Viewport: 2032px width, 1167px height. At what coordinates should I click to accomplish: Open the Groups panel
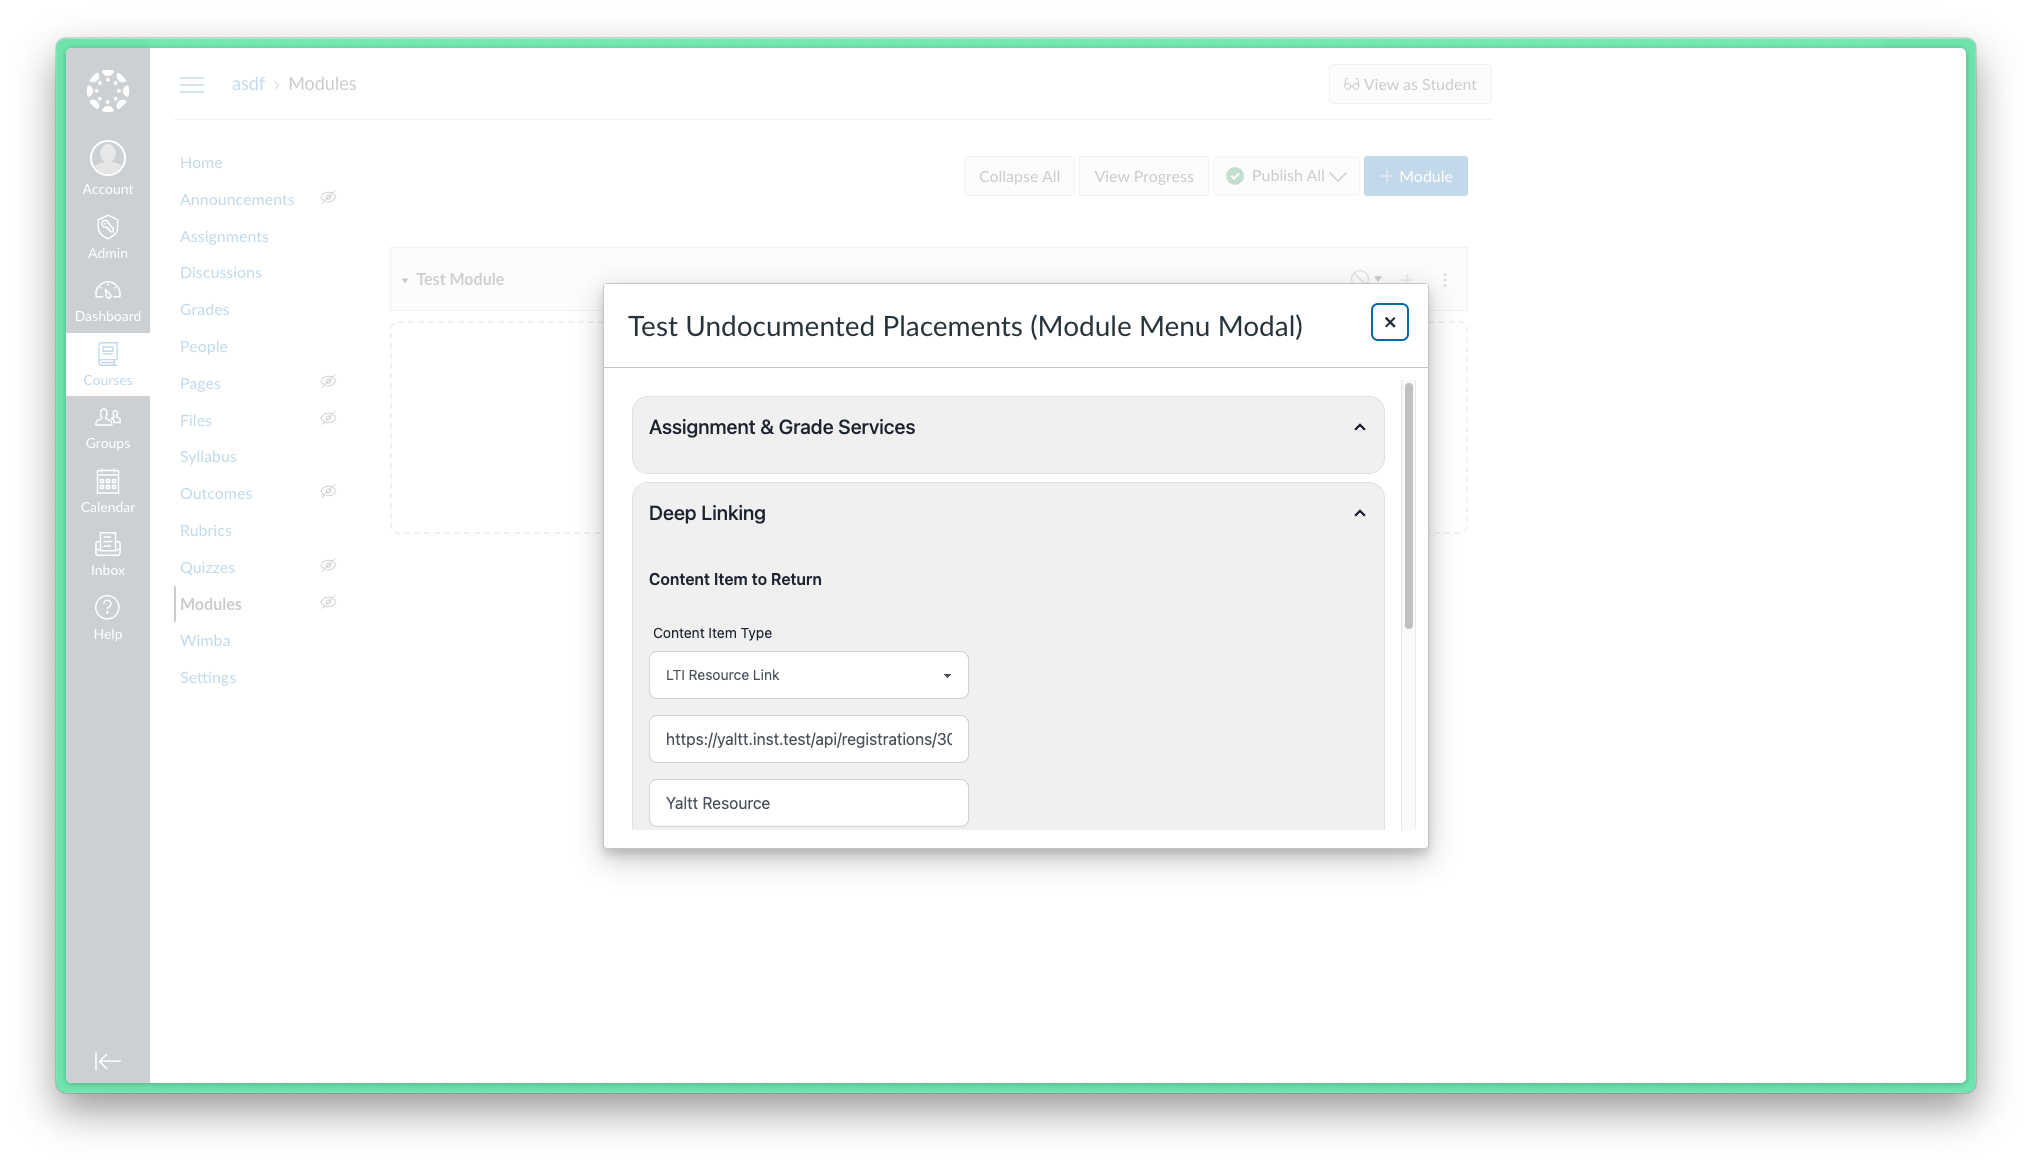(x=107, y=428)
